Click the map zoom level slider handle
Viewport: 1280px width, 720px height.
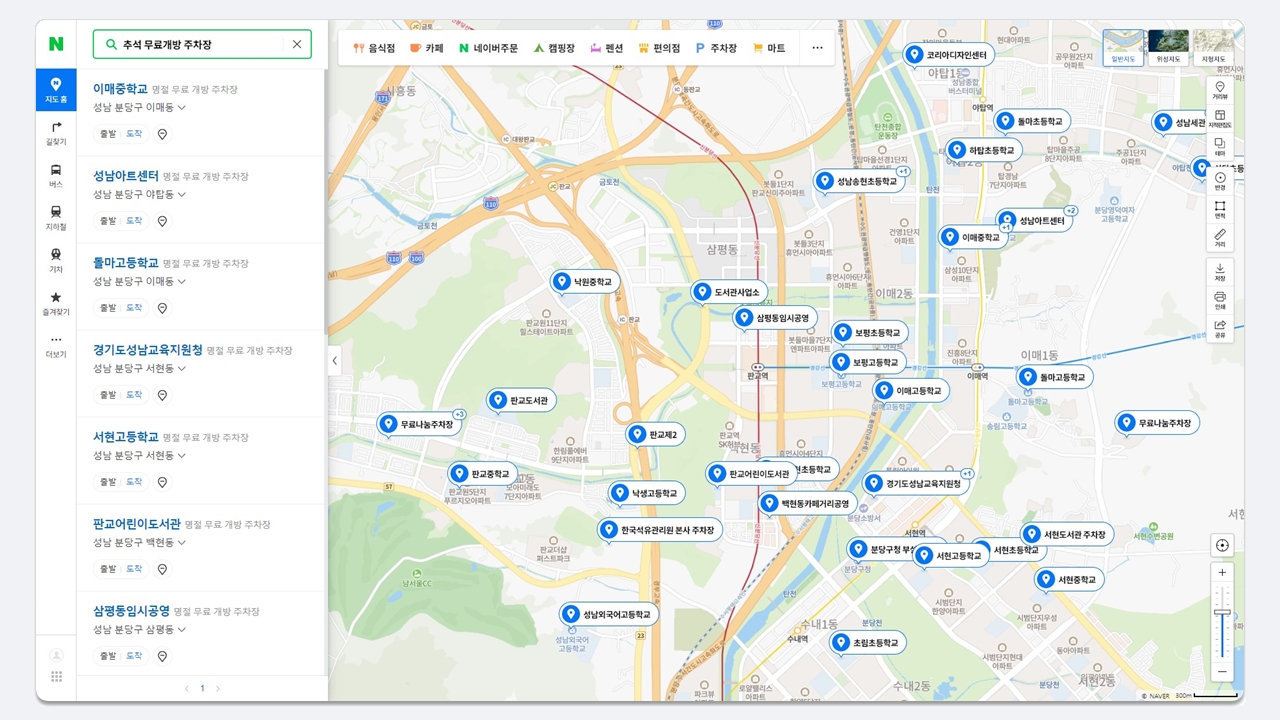[1222, 612]
